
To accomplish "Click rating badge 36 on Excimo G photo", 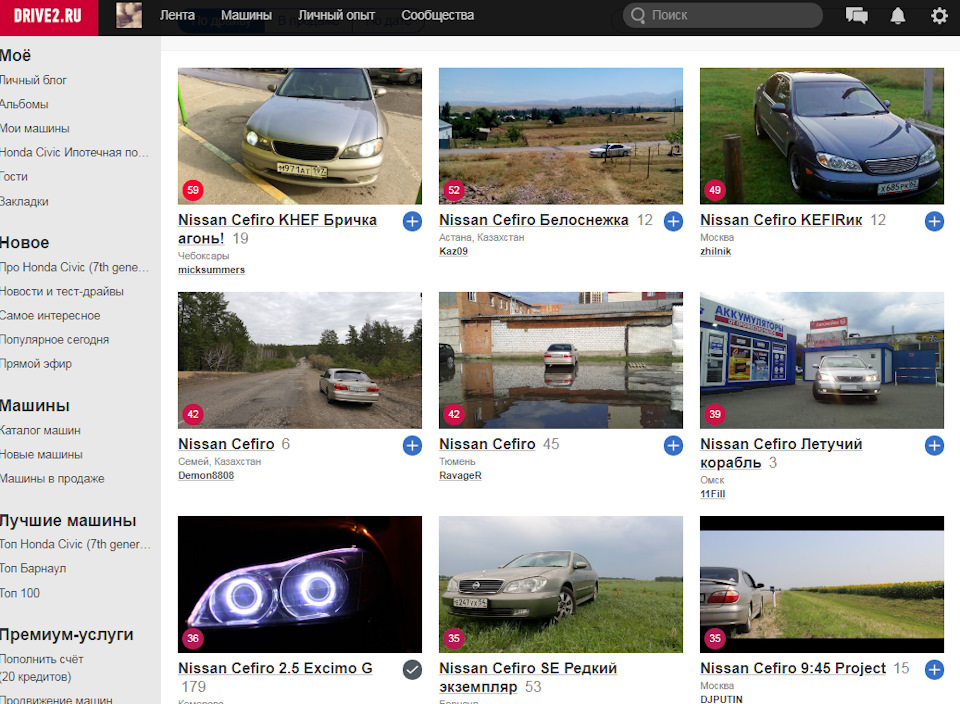I will (x=193, y=638).
